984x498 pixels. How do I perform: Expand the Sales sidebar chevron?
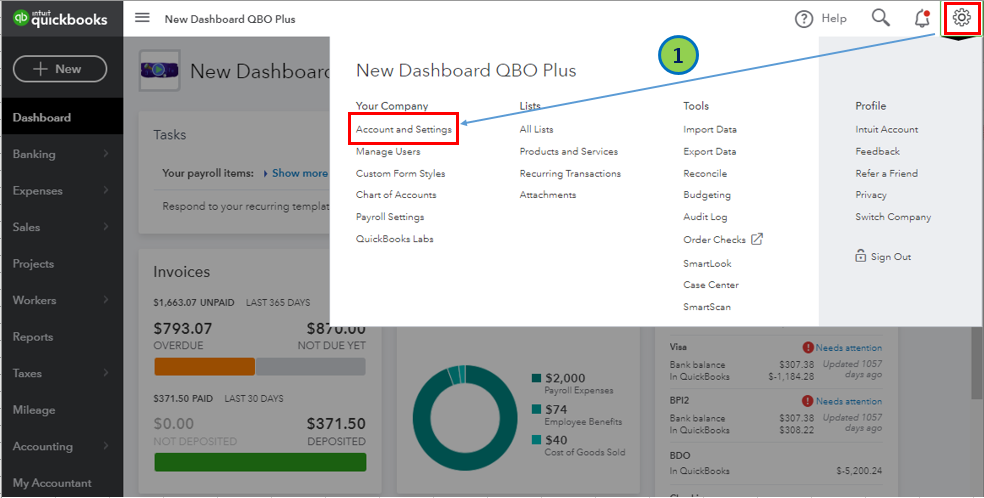pos(105,226)
